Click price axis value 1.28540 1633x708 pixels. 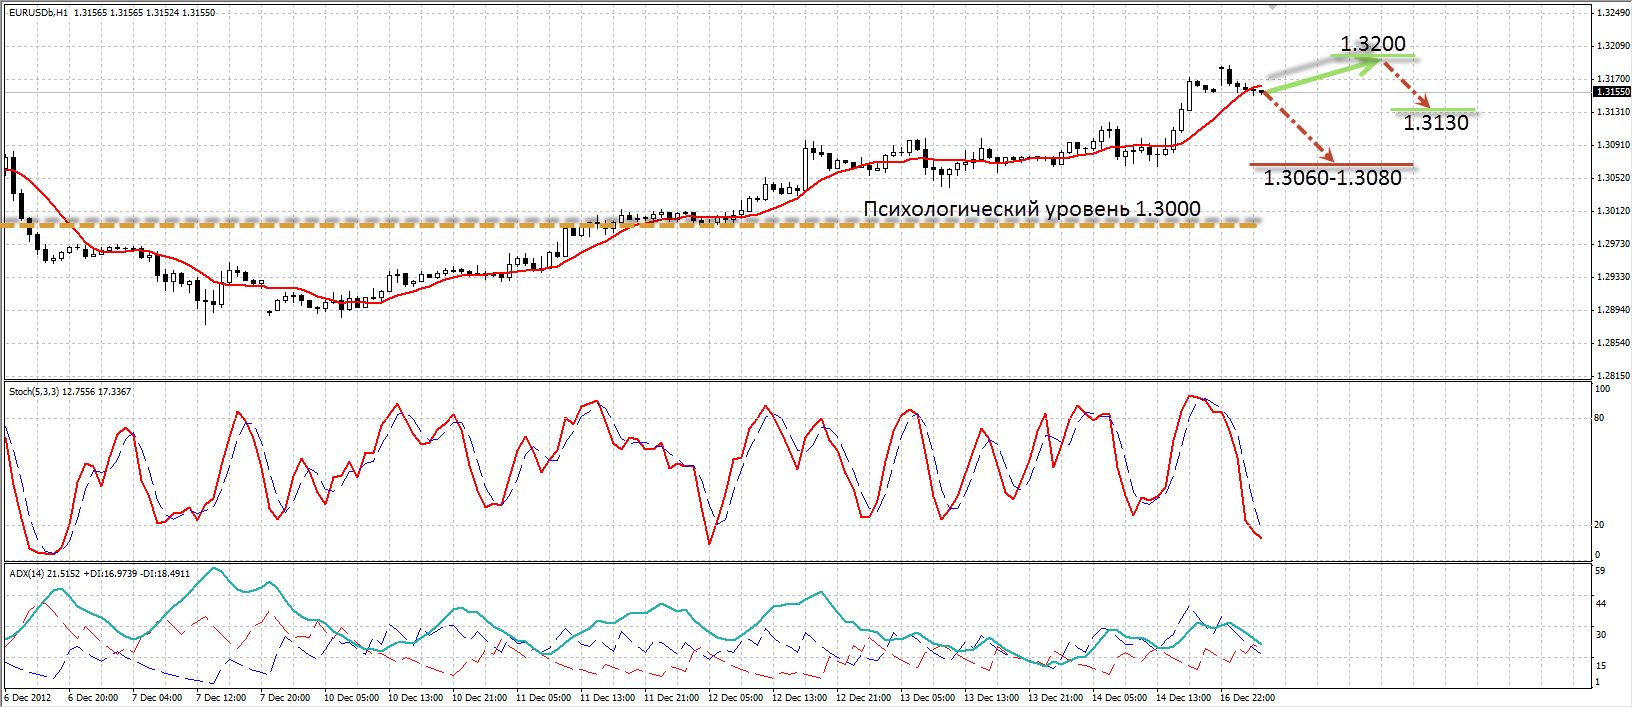tap(1613, 343)
